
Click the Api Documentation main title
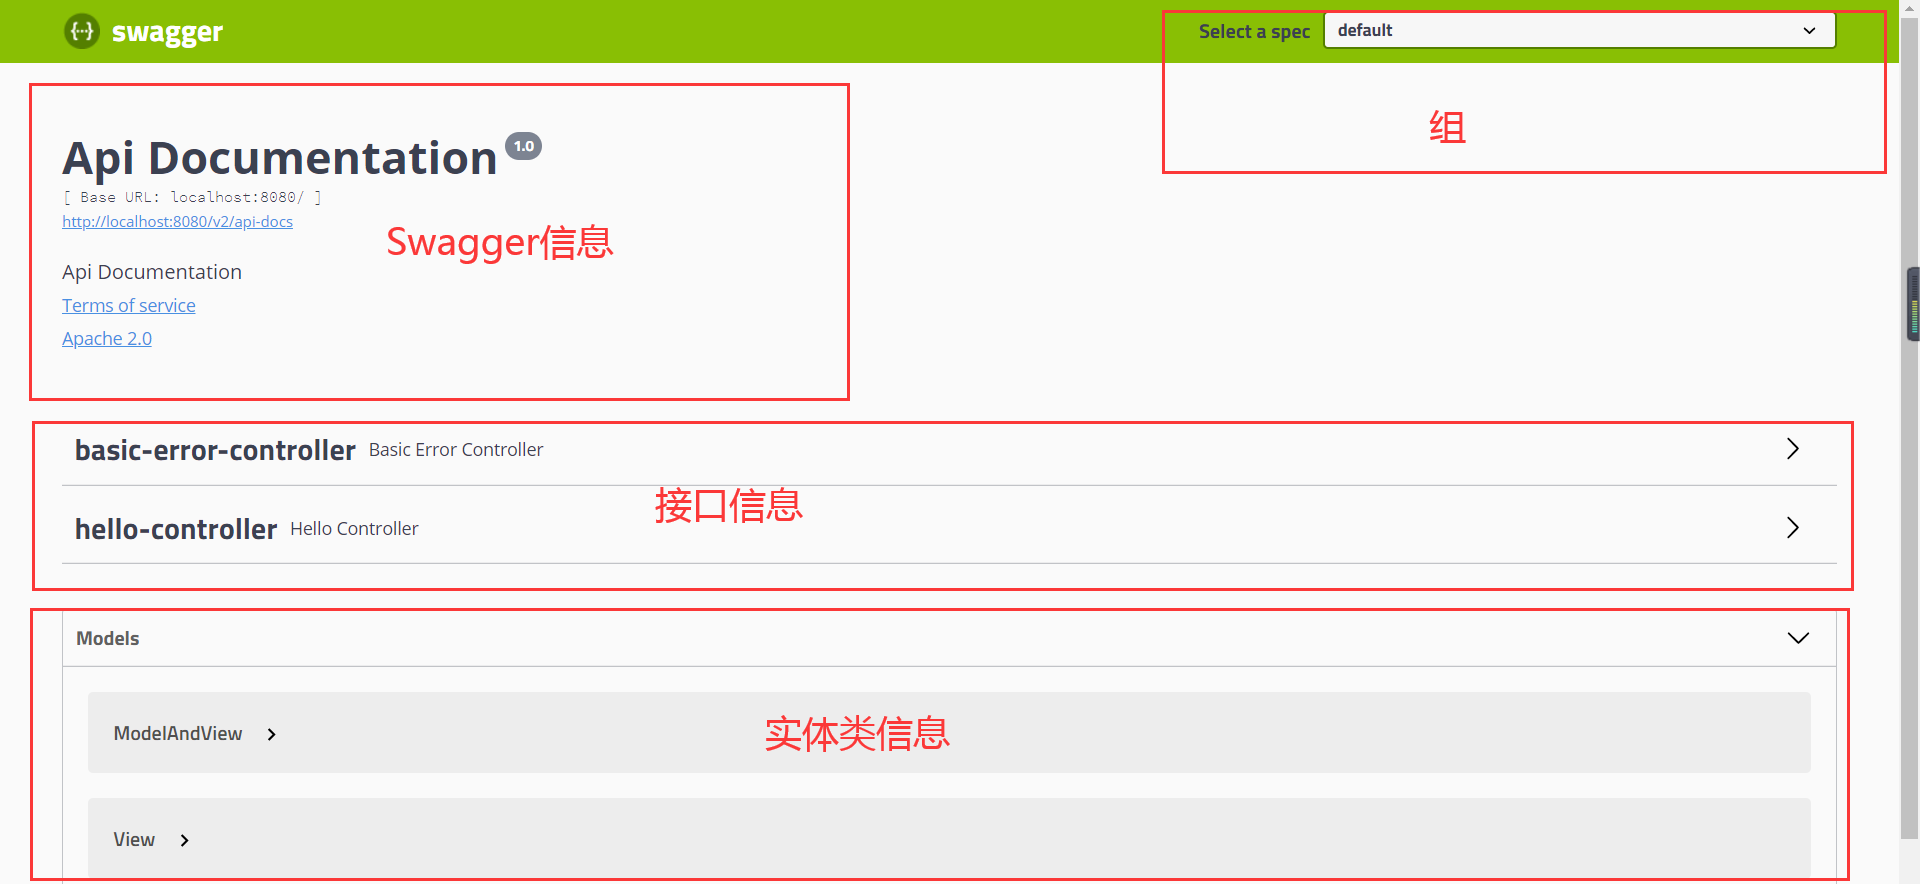coord(280,158)
